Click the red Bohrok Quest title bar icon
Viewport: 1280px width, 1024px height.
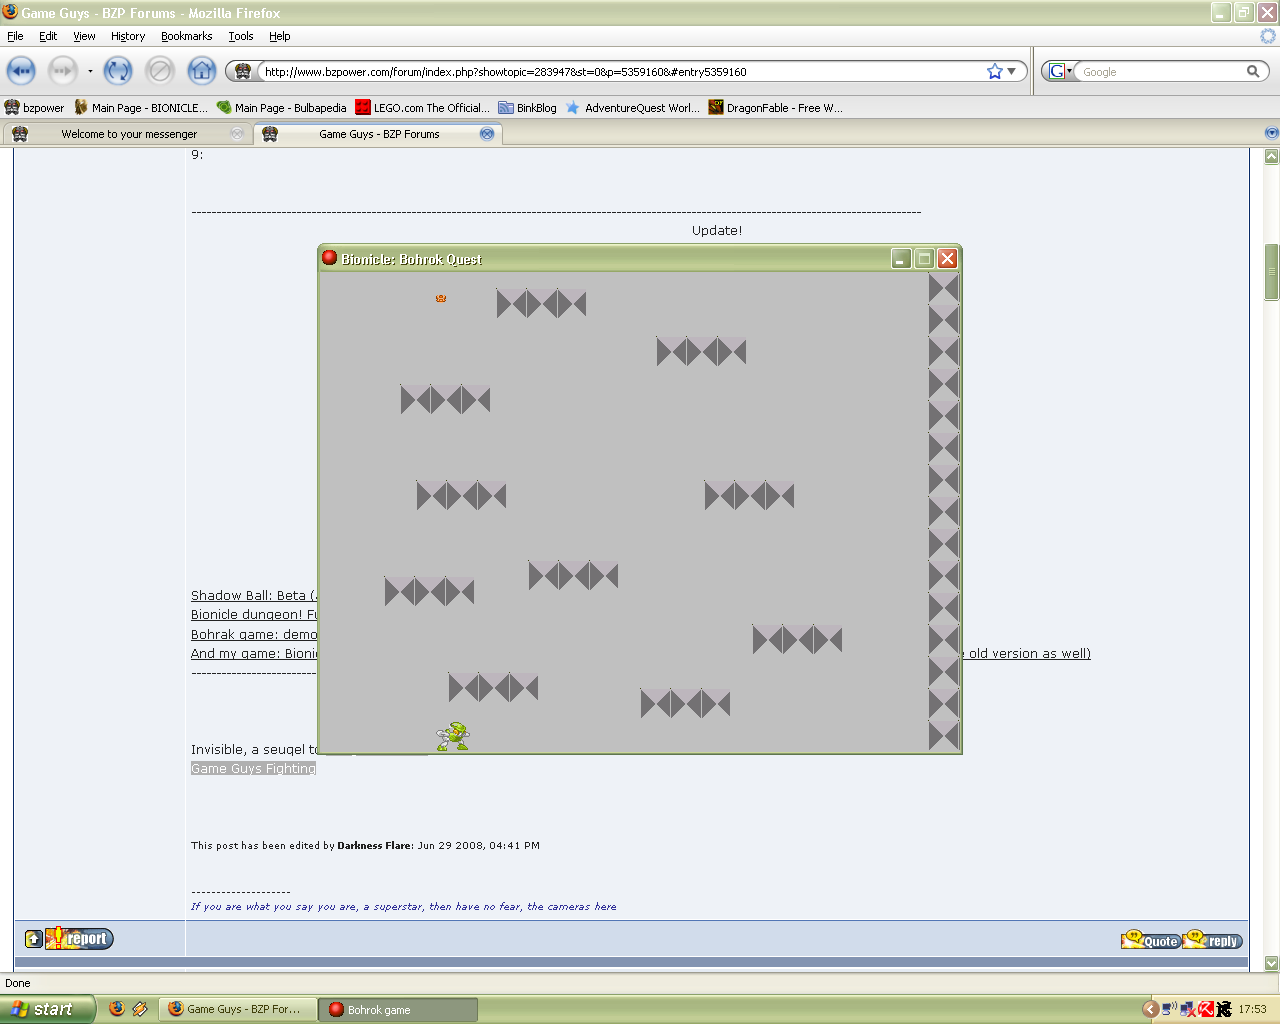[x=329, y=258]
